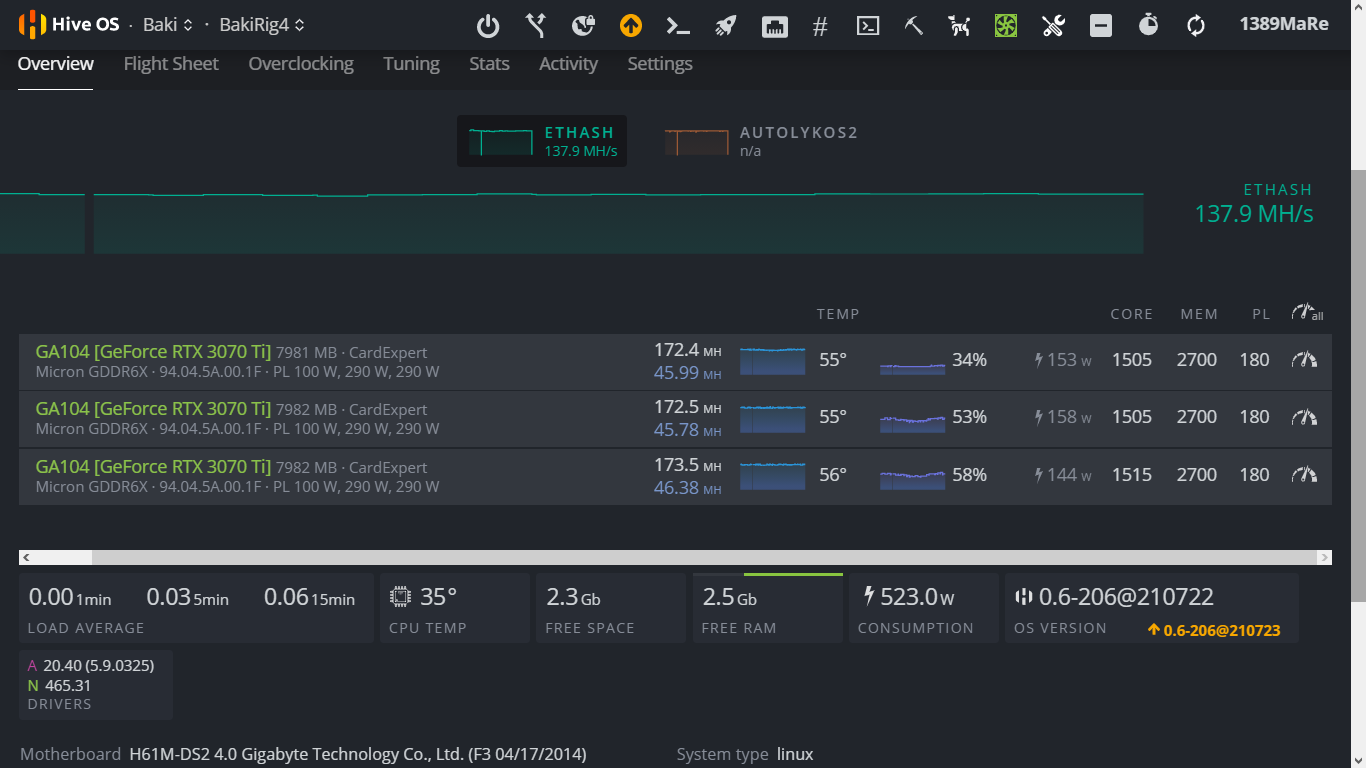Click the third GPU name with 56° temp
Screen dimensions: 1366x768
click(x=153, y=467)
